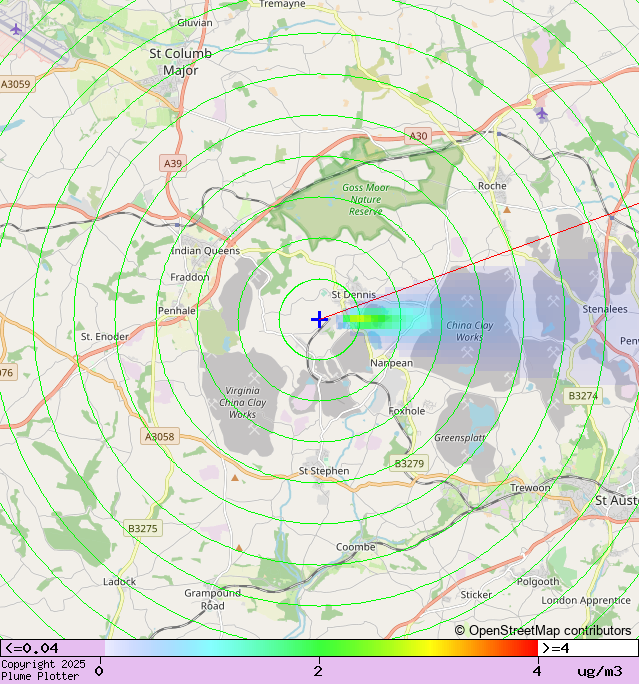Click the Sticker village label
The height and width of the screenshot is (684, 639).
476,595
